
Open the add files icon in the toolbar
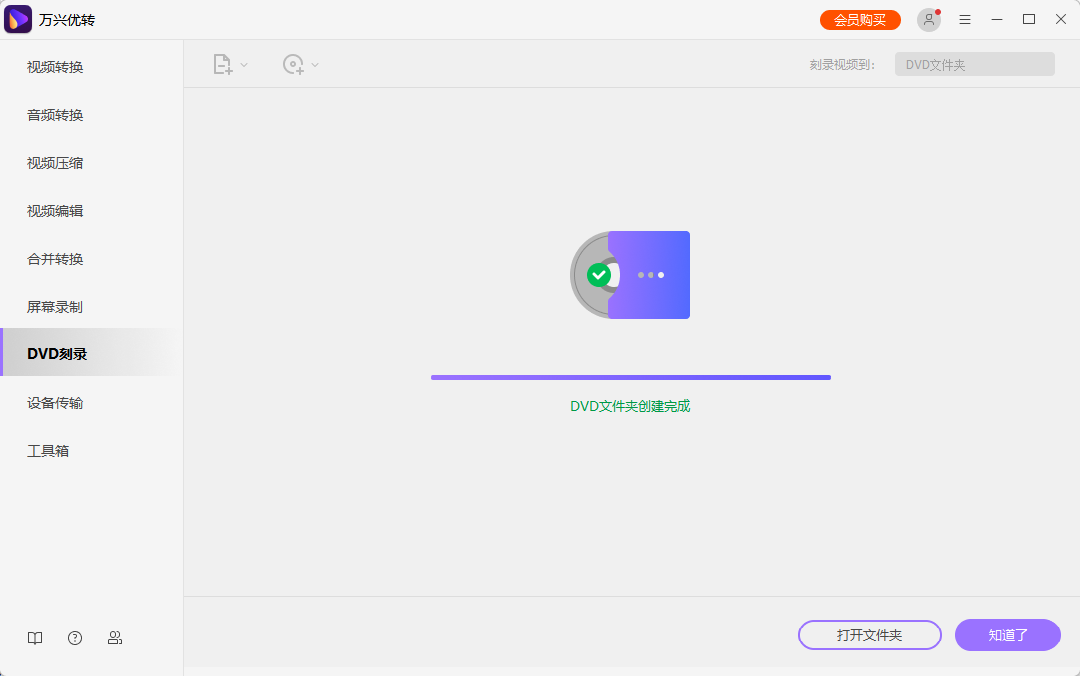[222, 63]
